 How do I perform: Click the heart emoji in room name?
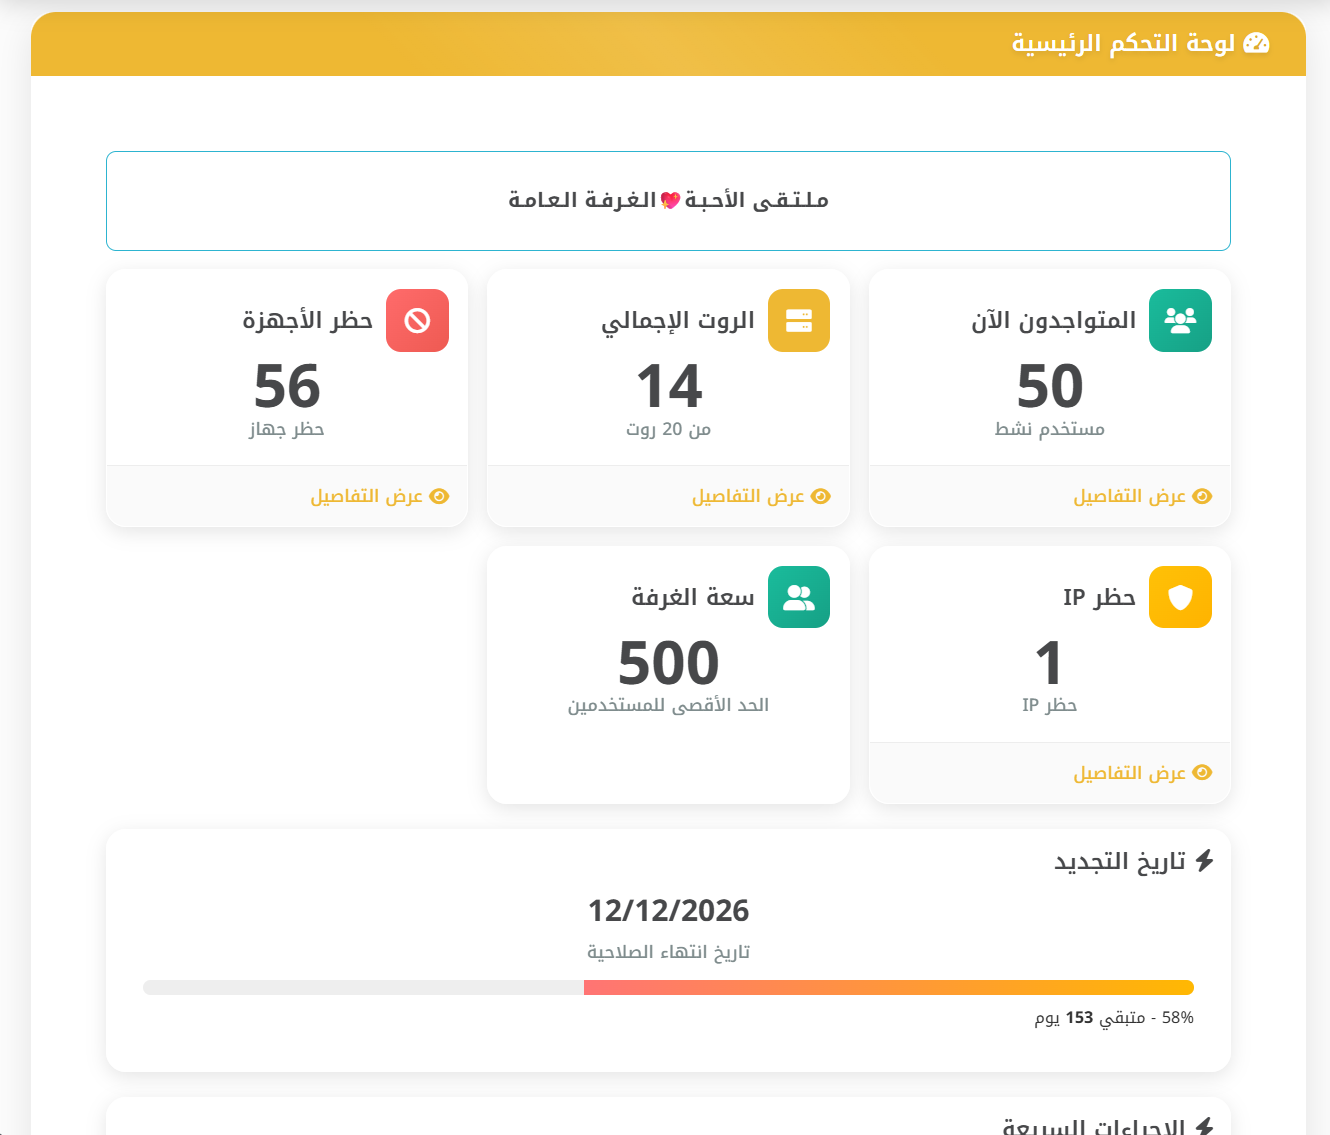(x=670, y=201)
